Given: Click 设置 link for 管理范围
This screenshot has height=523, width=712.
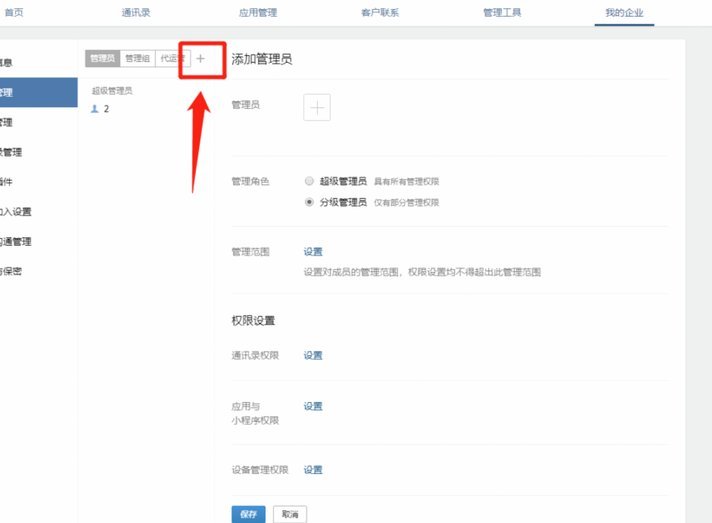Looking at the screenshot, I should 313,252.
